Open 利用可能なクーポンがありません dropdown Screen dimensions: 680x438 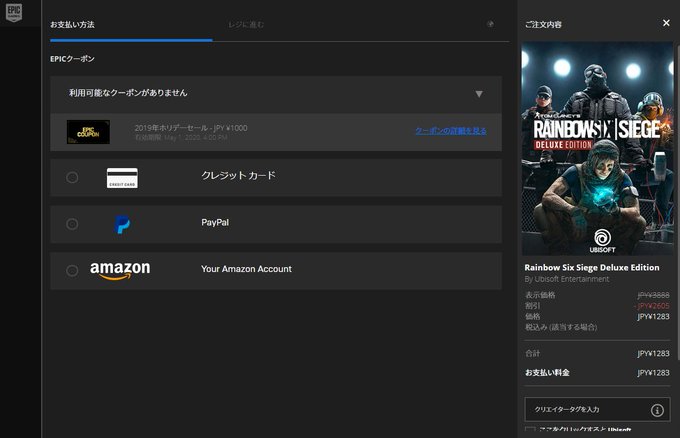click(x=276, y=95)
